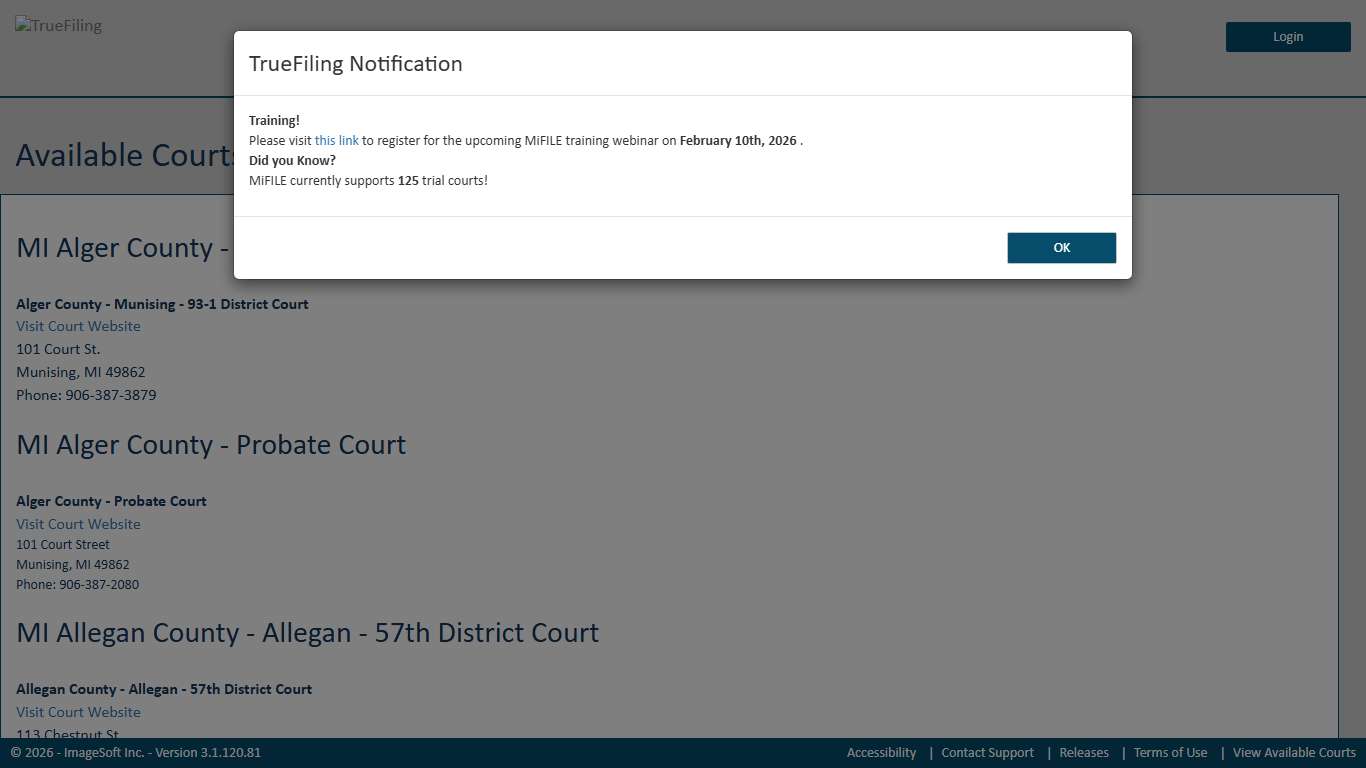This screenshot has height=768, width=1366.
Task: Select View Available Courts in footer
Action: (1294, 753)
